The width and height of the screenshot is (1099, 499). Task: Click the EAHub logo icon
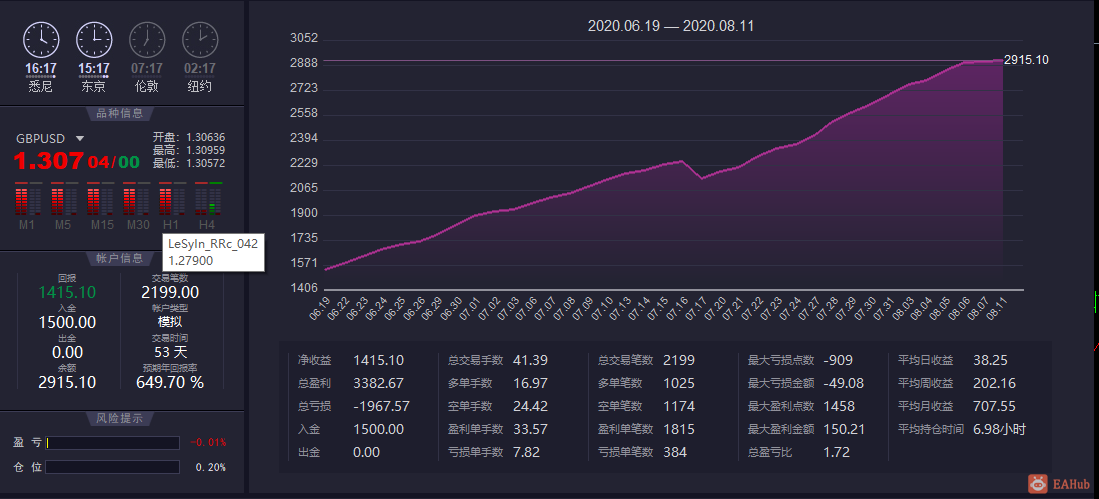click(x=1038, y=484)
